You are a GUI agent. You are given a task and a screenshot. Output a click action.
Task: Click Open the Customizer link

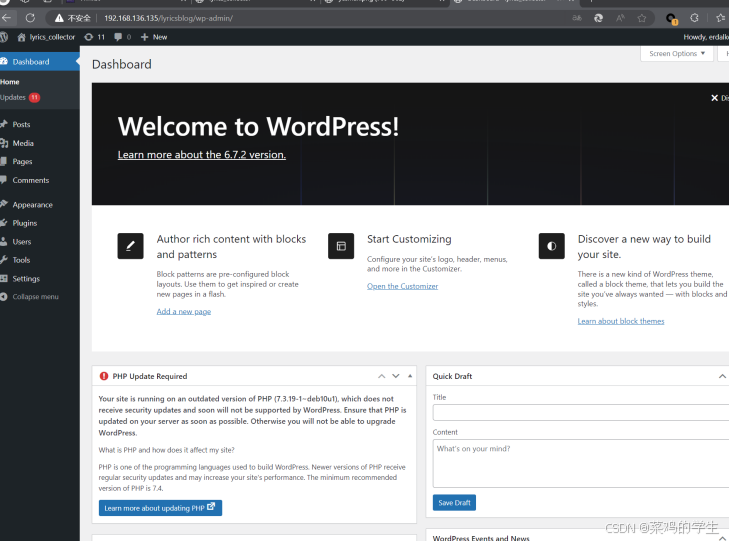(x=402, y=286)
